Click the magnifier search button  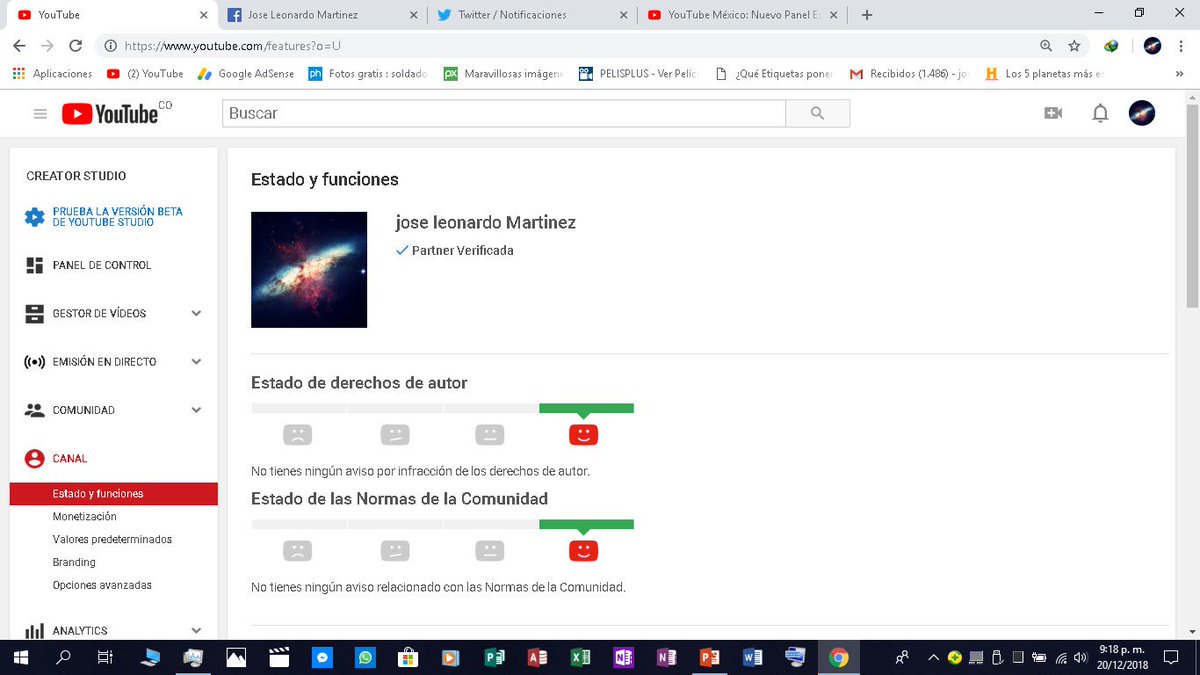click(818, 113)
